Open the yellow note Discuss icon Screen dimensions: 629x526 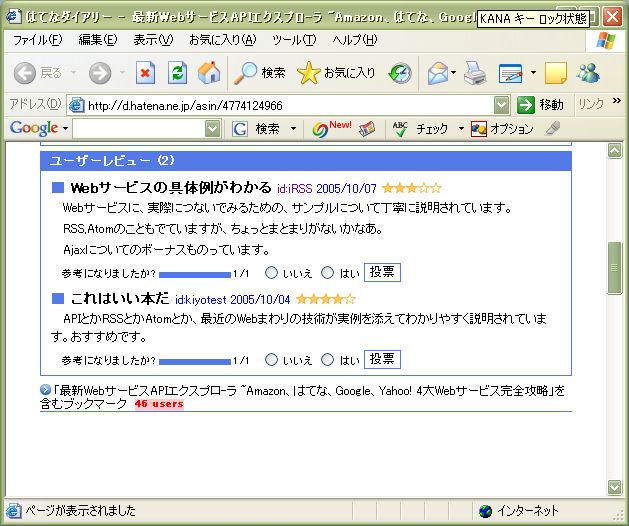(556, 73)
